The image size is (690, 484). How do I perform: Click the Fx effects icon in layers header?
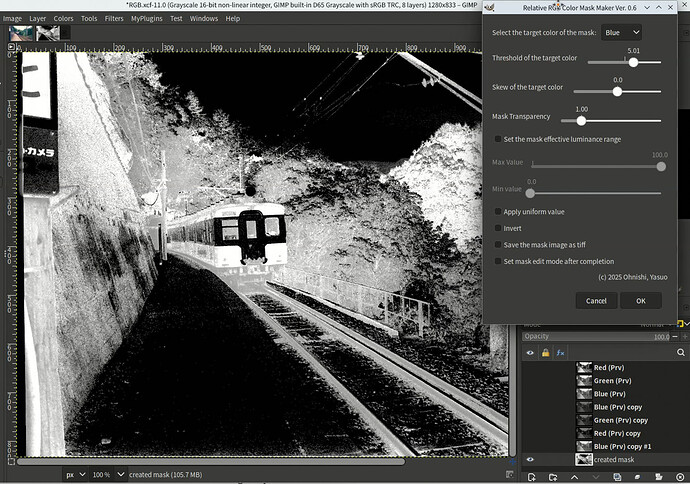(561, 353)
